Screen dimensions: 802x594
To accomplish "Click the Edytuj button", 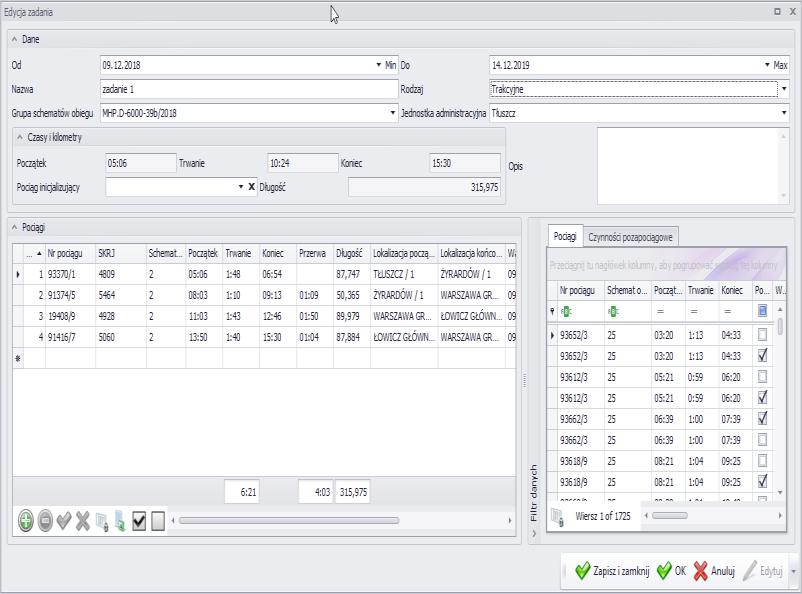I will point(763,571).
